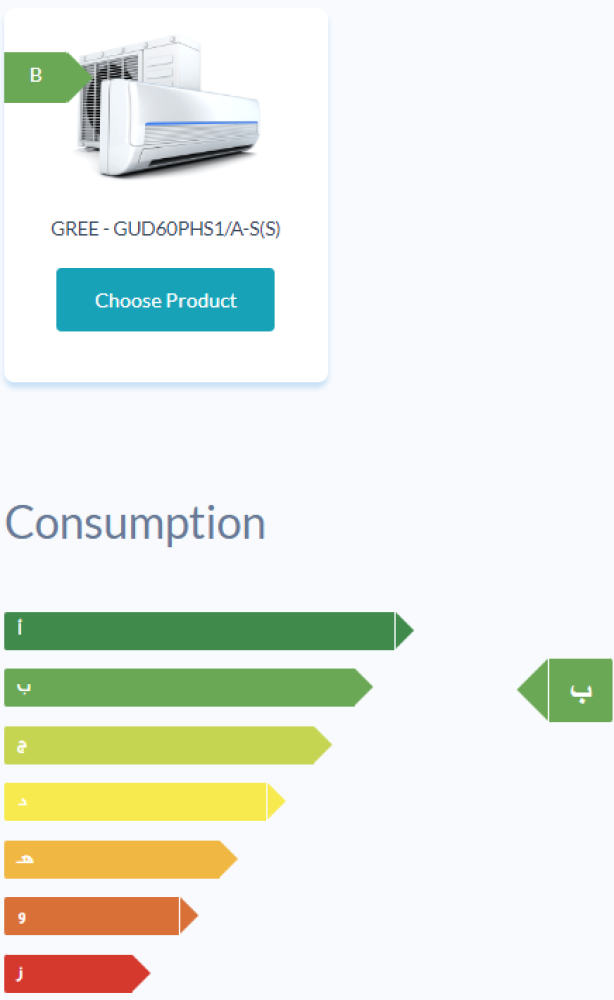614x1000 pixels.
Task: Choose the yellow د consumption bar
Action: pyautogui.click(x=135, y=802)
